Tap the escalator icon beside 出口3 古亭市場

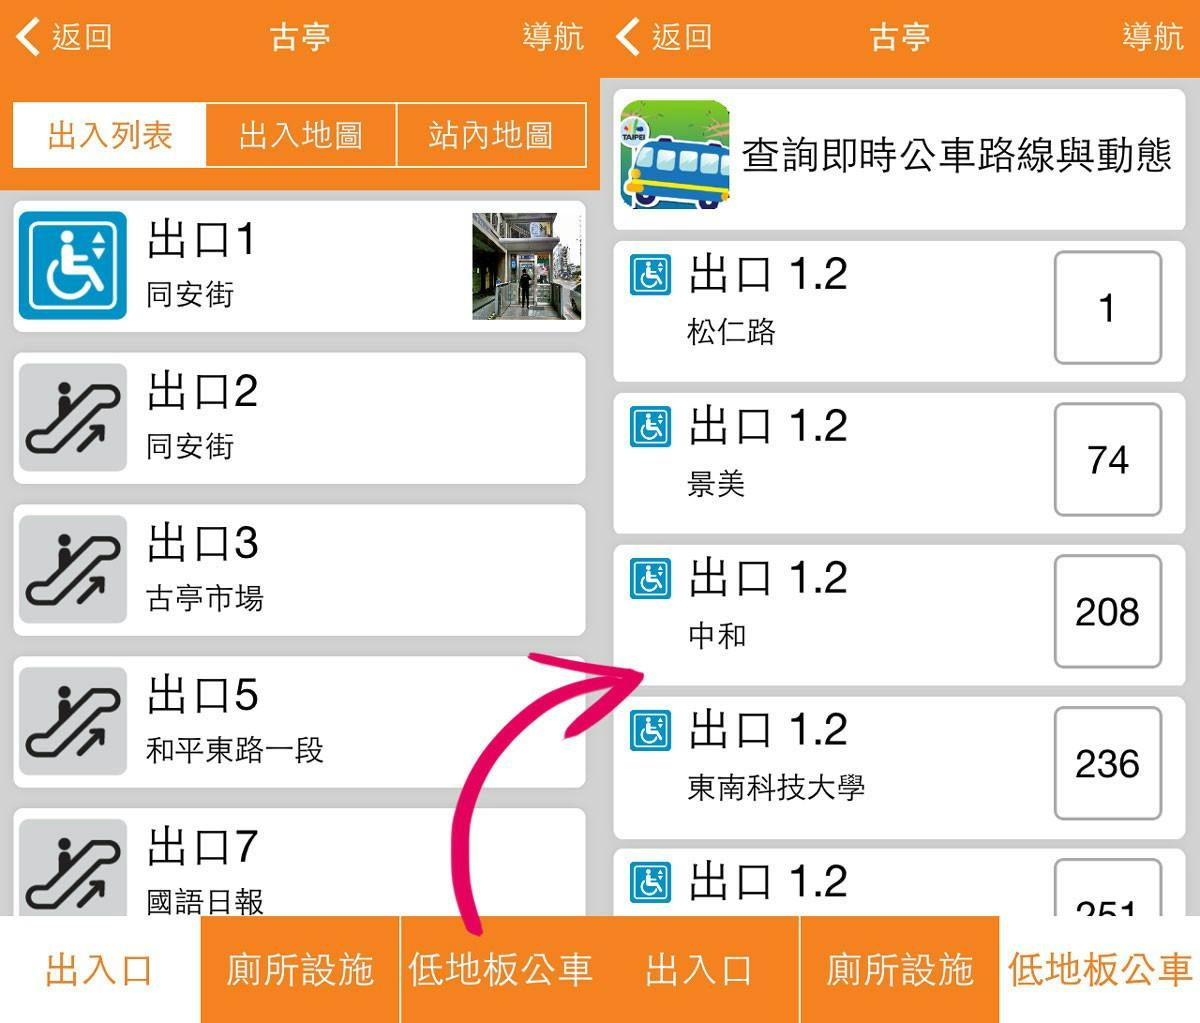tap(73, 570)
